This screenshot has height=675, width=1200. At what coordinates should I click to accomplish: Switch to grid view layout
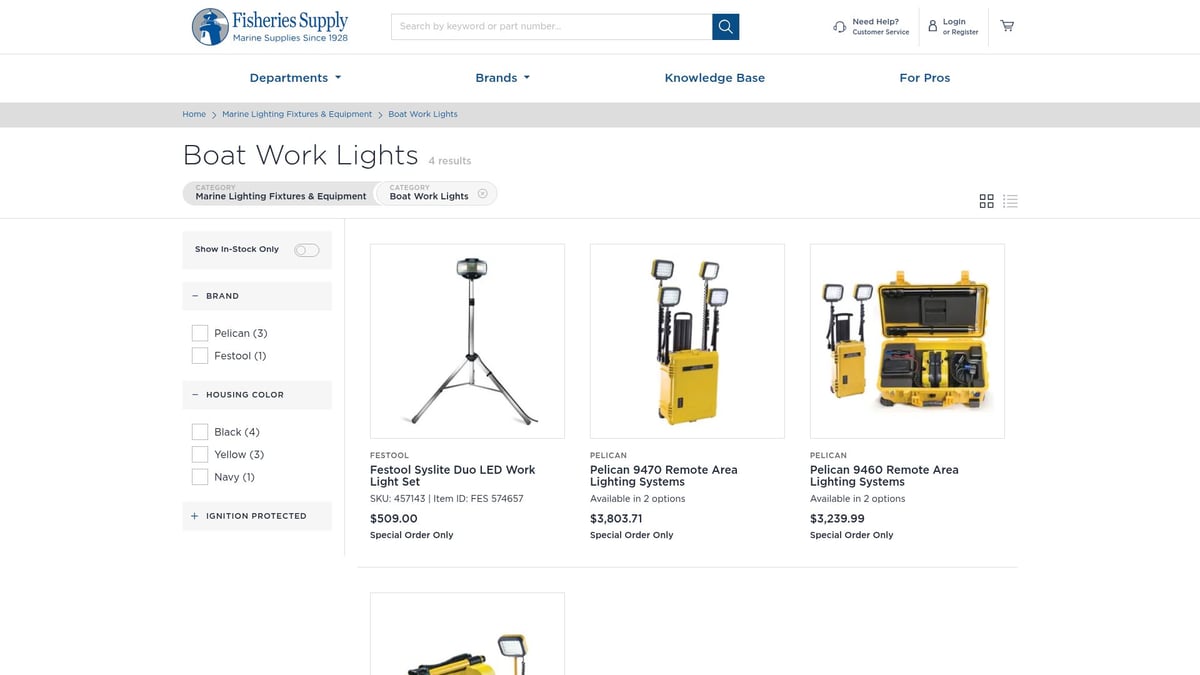(986, 200)
